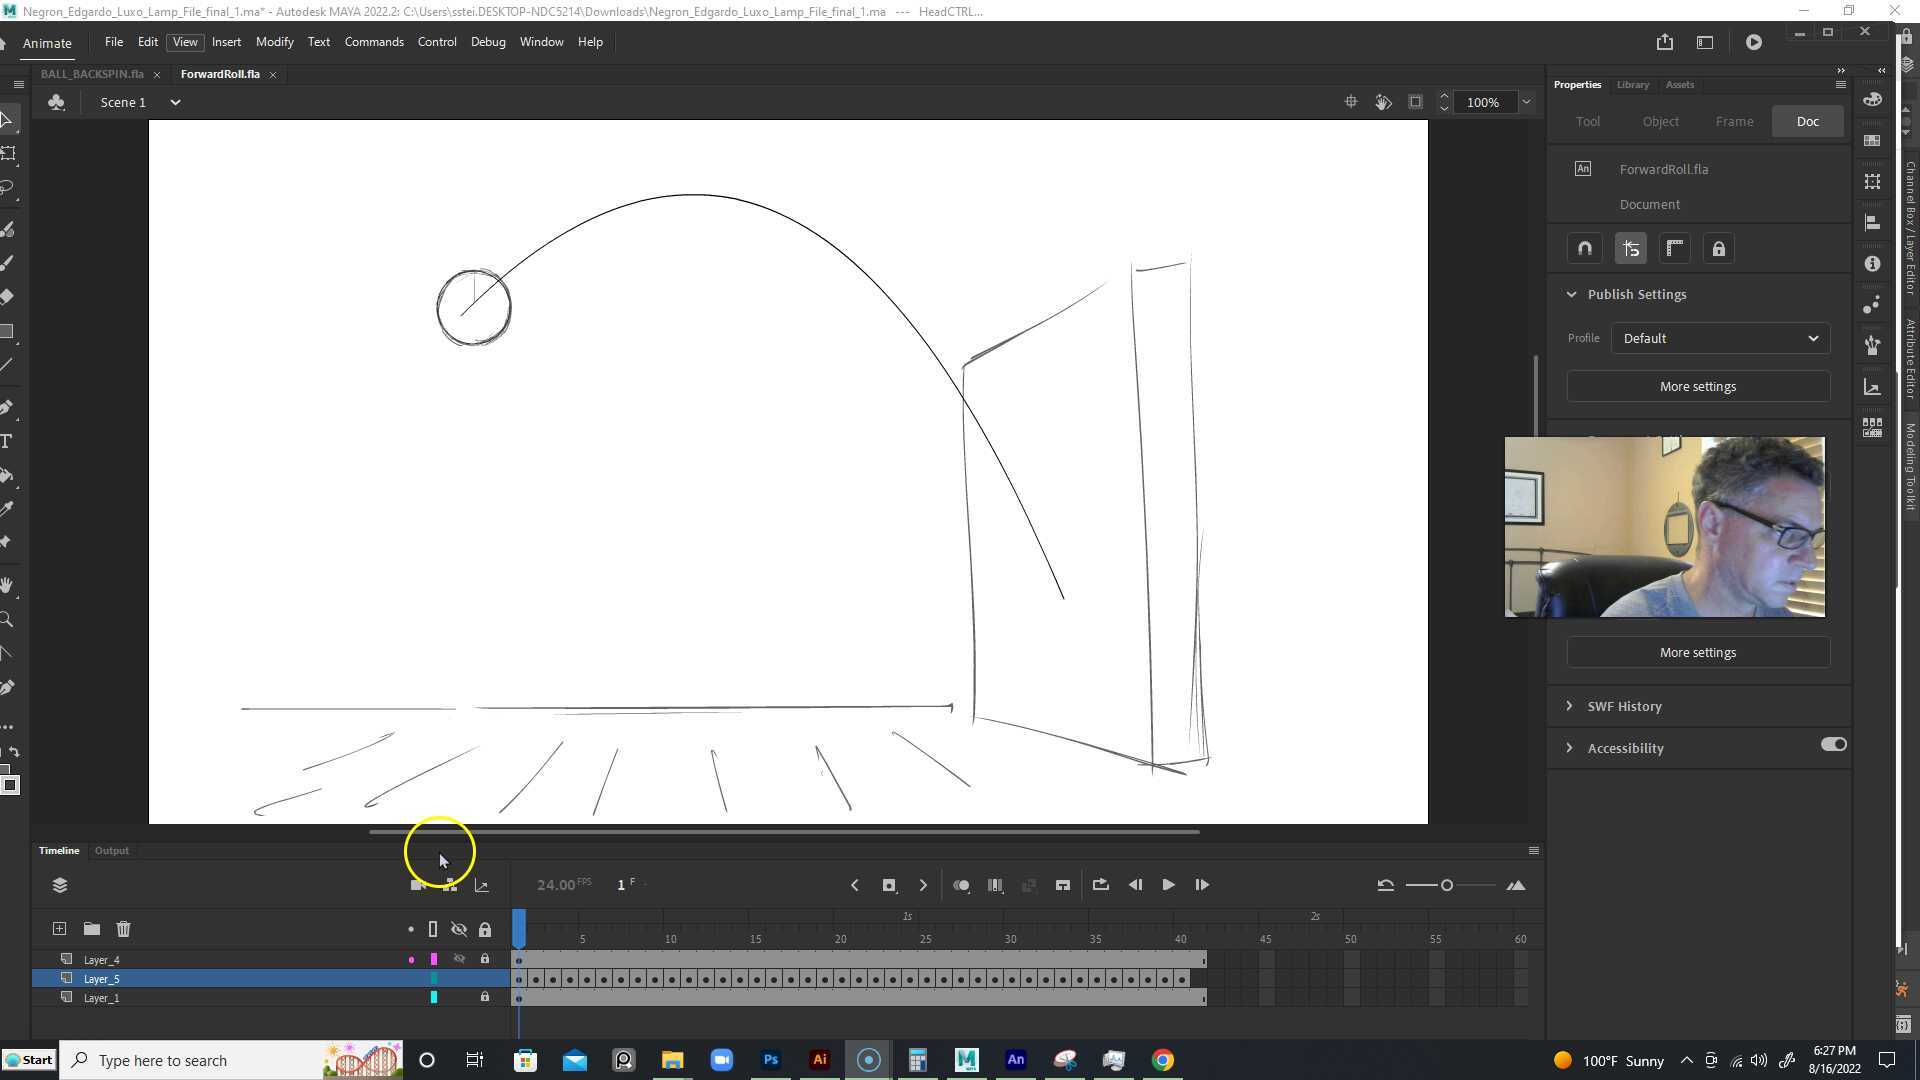1920x1080 pixels.
Task: Adjust the timeline zoom slider
Action: coord(1446,885)
